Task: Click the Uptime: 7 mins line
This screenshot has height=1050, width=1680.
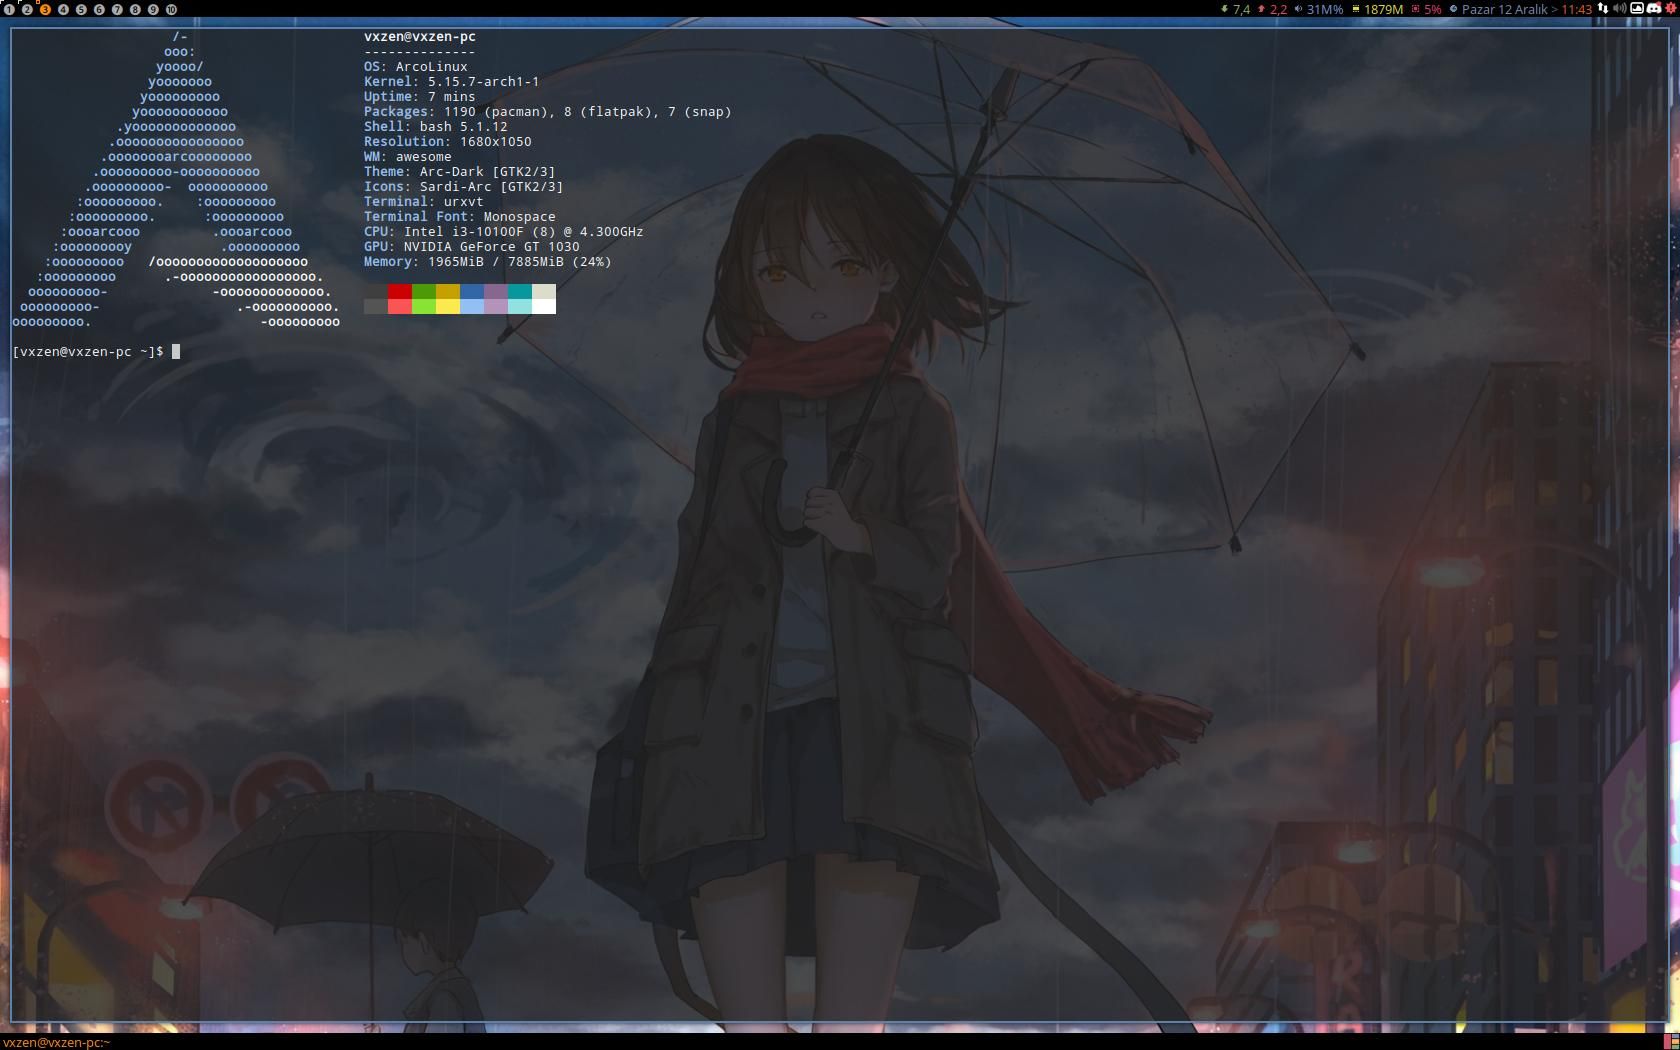Action: [420, 96]
